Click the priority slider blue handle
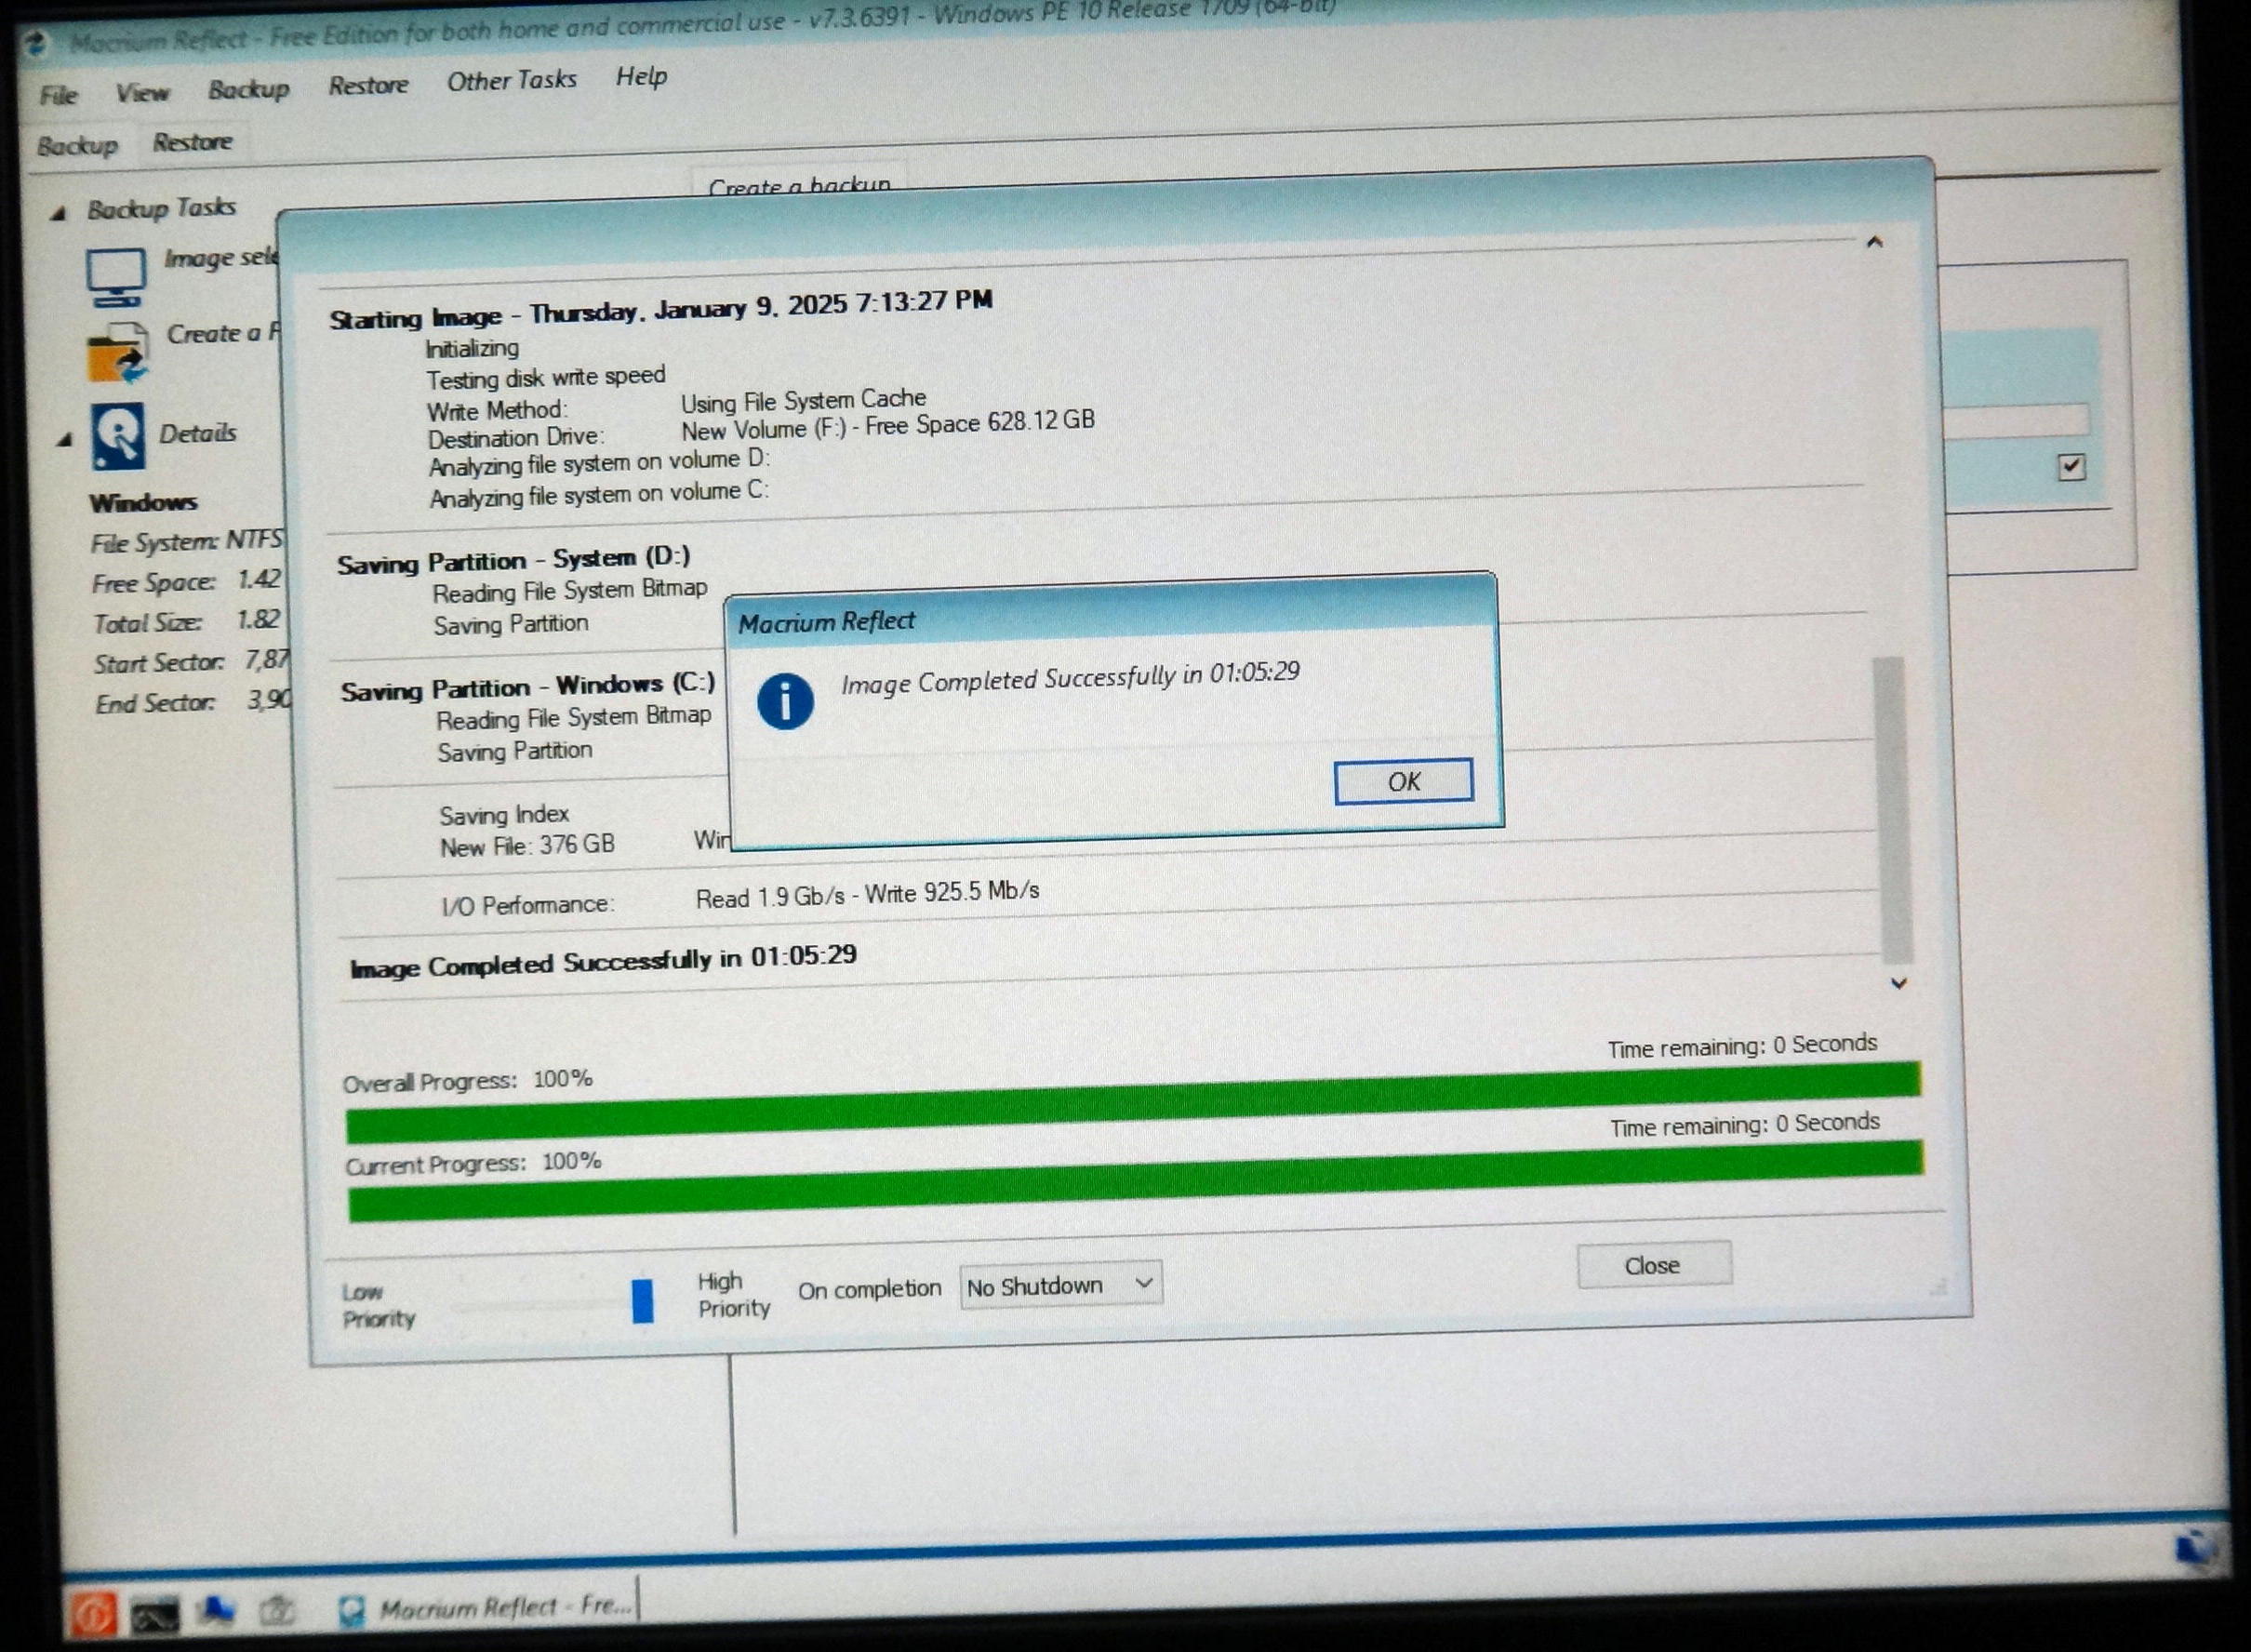This screenshot has height=1652, width=2251. pyautogui.click(x=643, y=1300)
